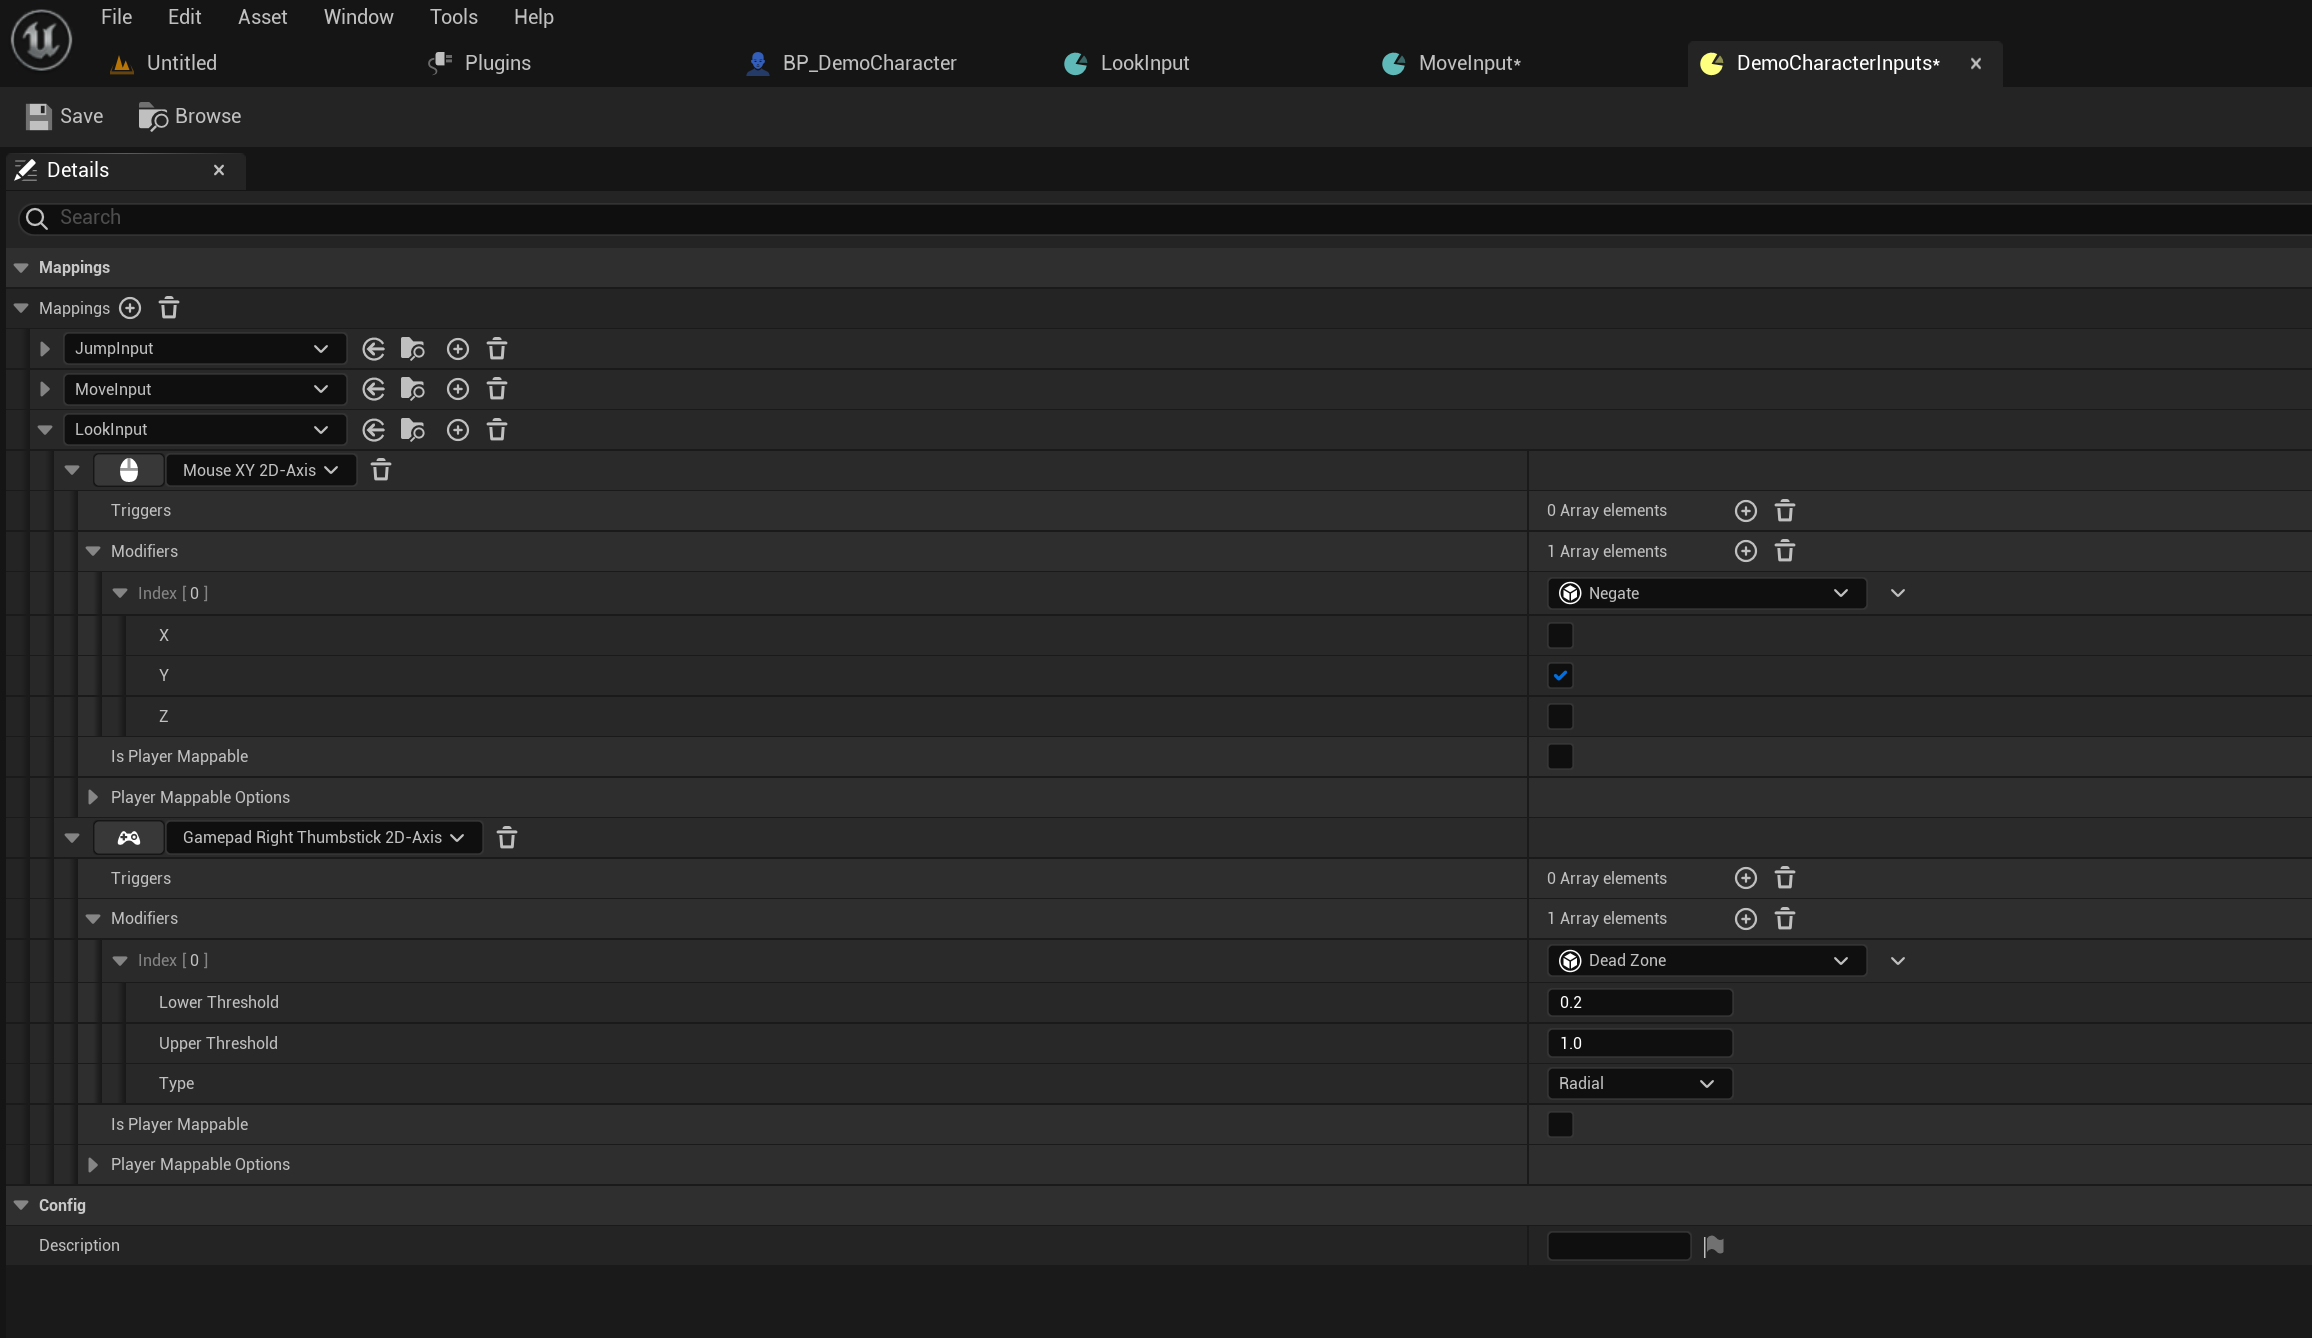Expand the JumpInput mapping row
This screenshot has width=2312, height=1338.
45,349
